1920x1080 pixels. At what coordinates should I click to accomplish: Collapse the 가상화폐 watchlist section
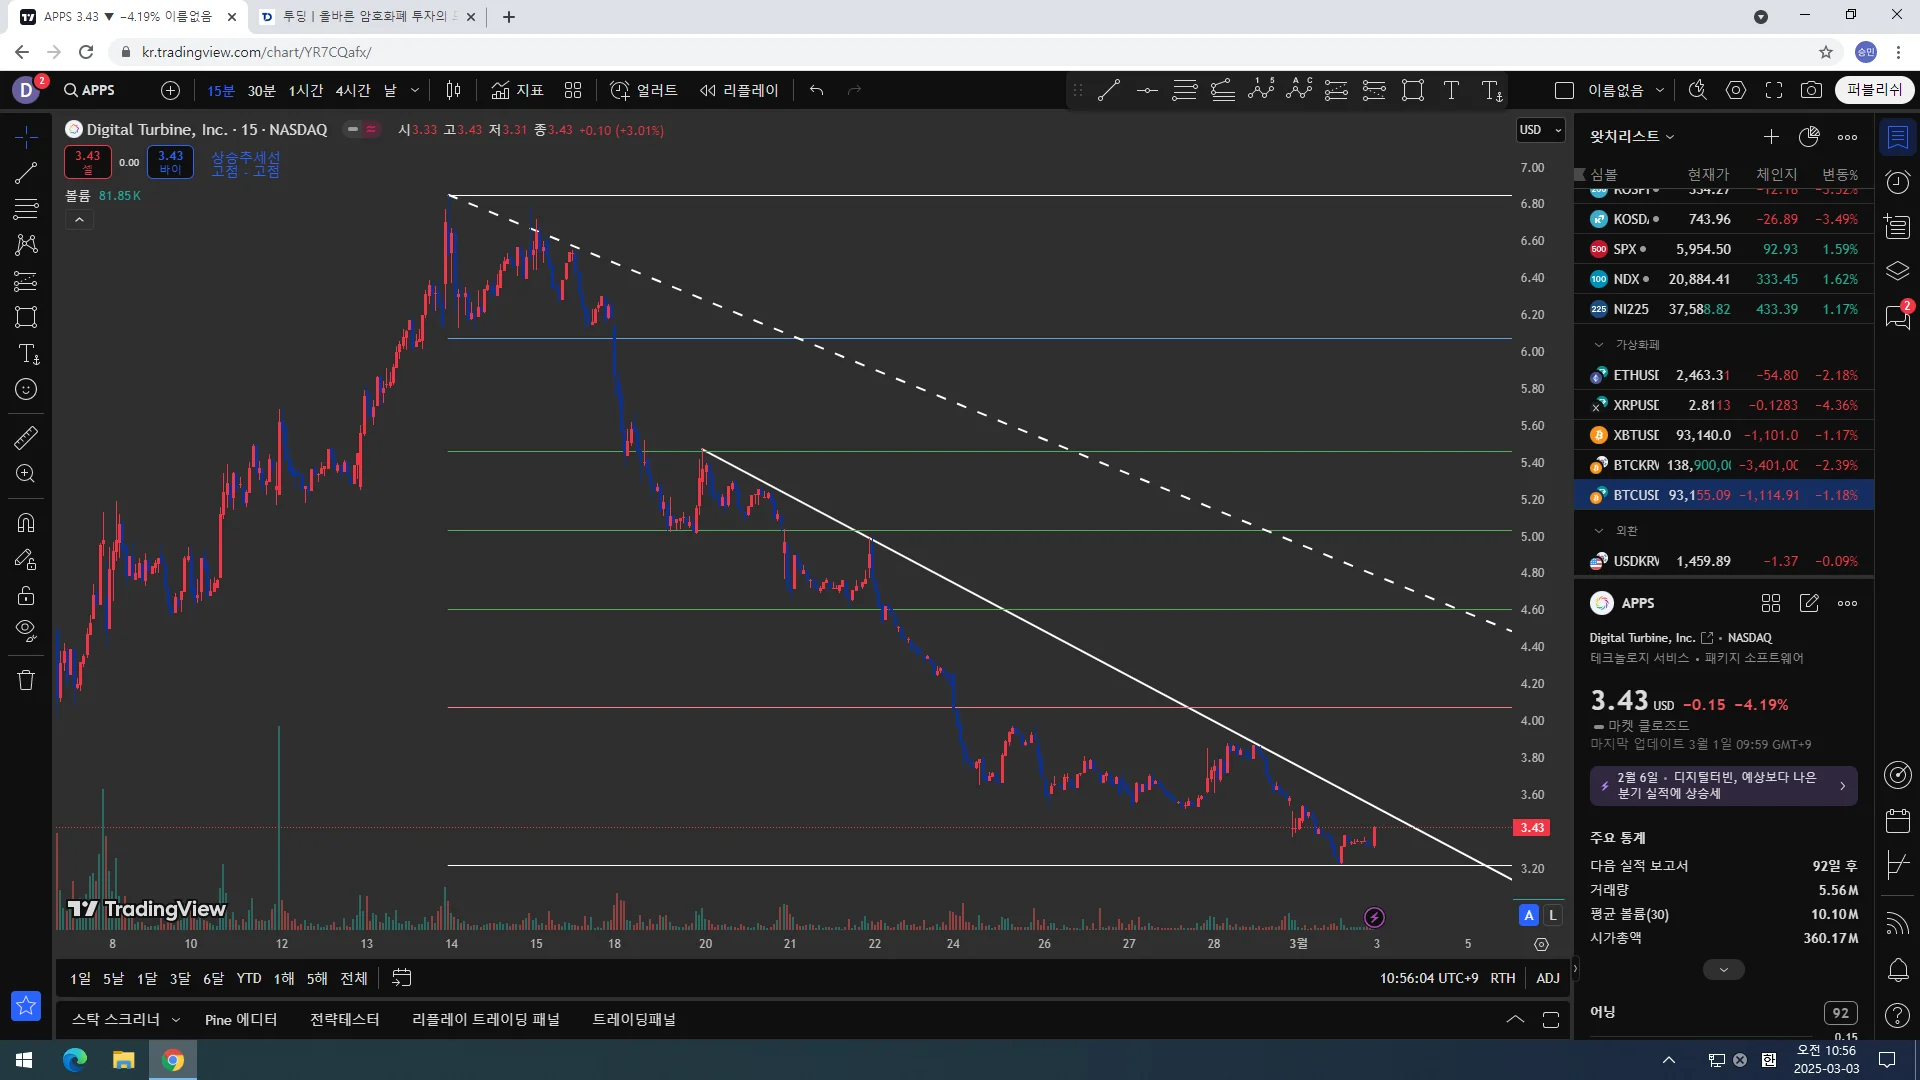point(1598,344)
